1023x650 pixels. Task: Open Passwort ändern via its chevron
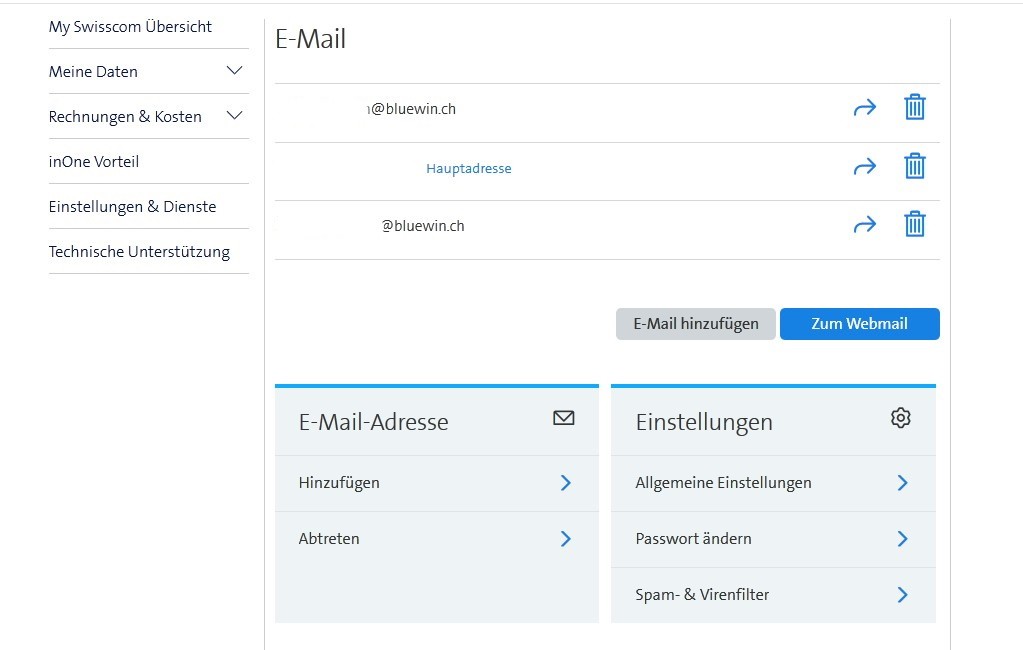click(902, 538)
